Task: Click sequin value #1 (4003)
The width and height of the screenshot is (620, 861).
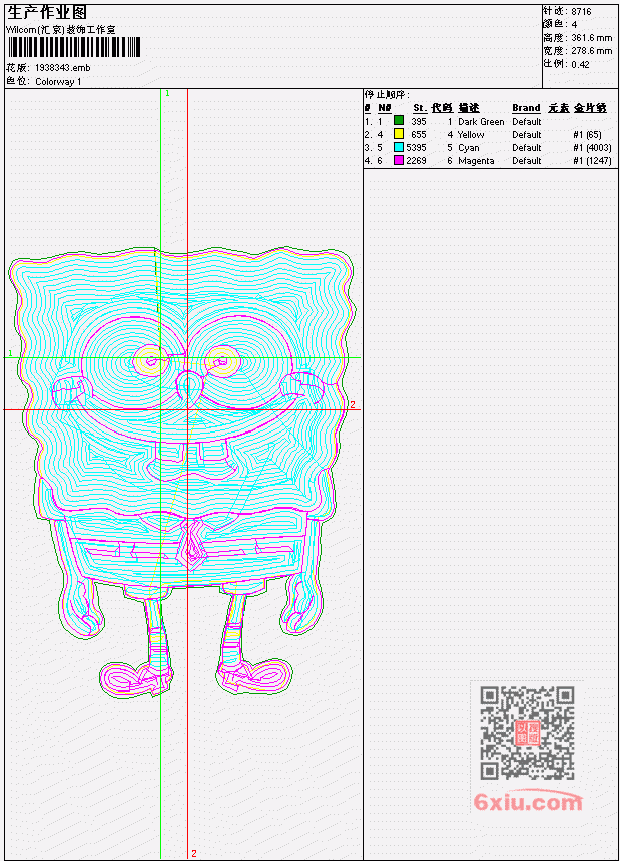Action: (592, 148)
